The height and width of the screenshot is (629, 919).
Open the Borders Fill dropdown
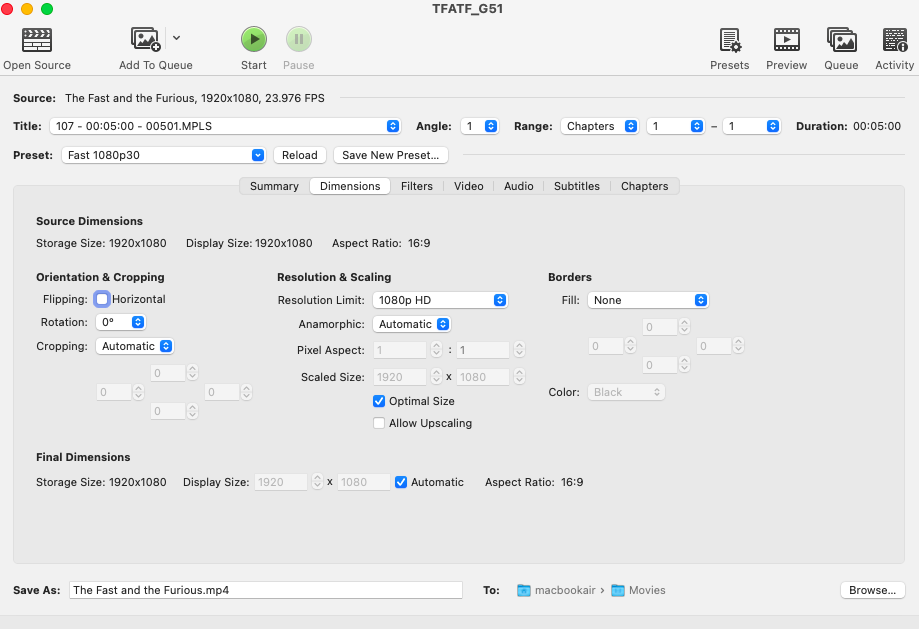[648, 300]
